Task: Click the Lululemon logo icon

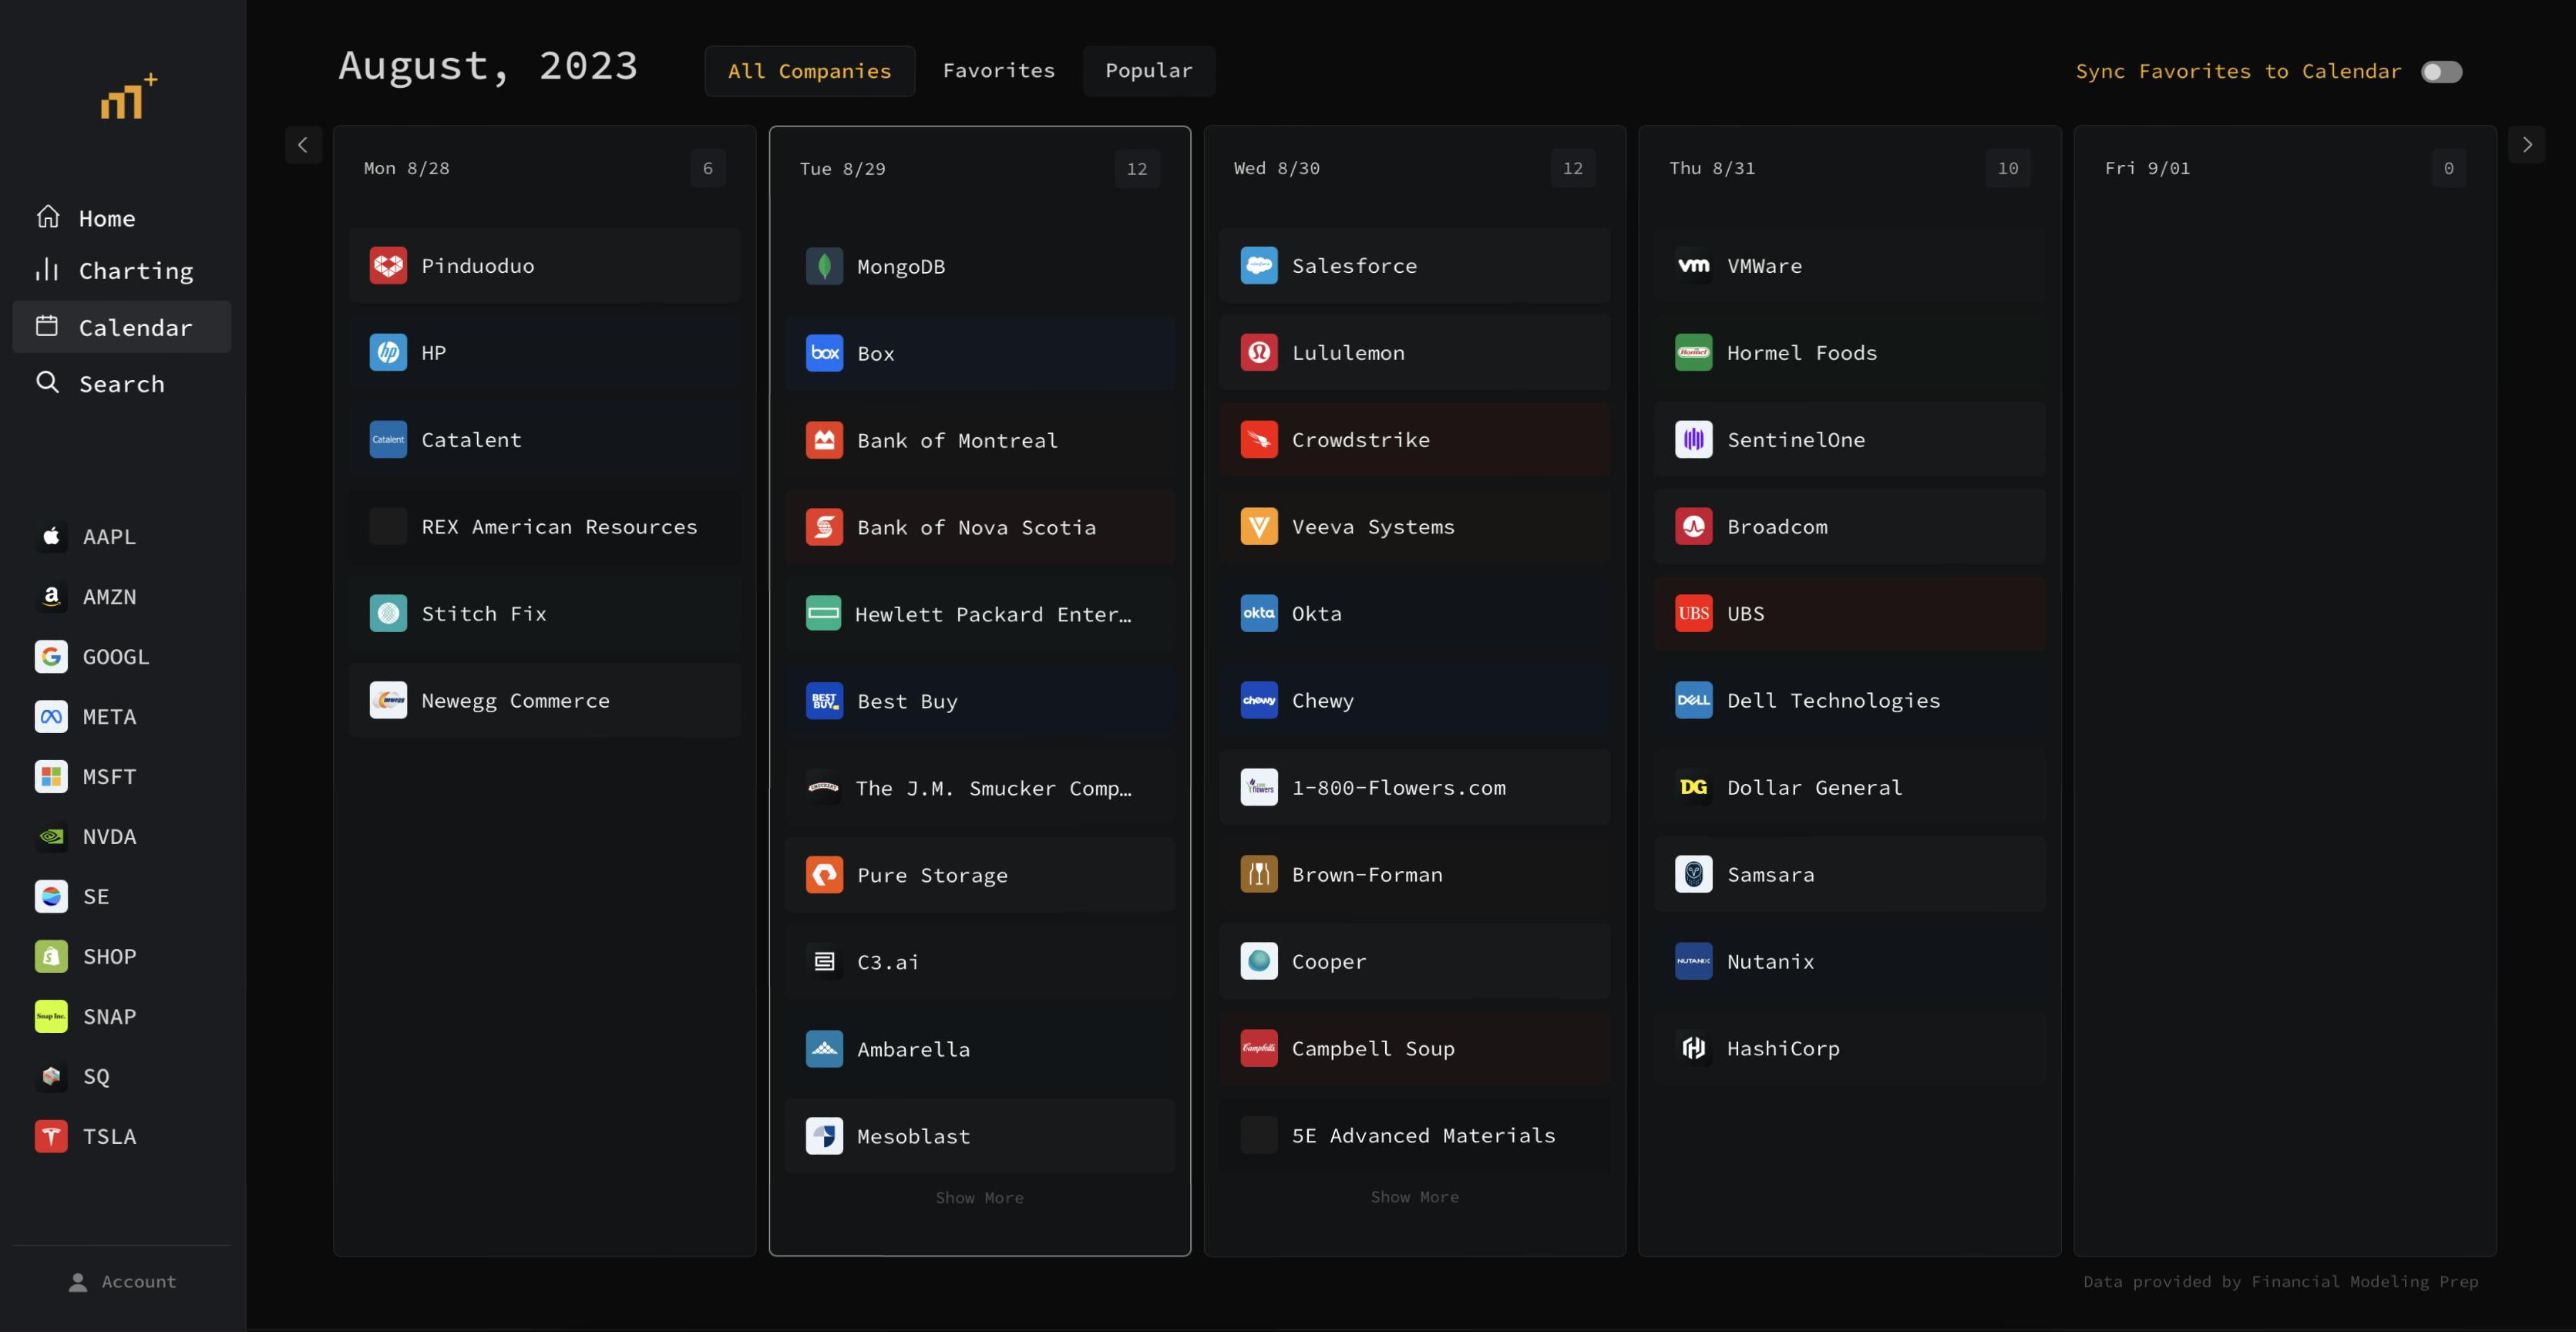Action: [1259, 353]
